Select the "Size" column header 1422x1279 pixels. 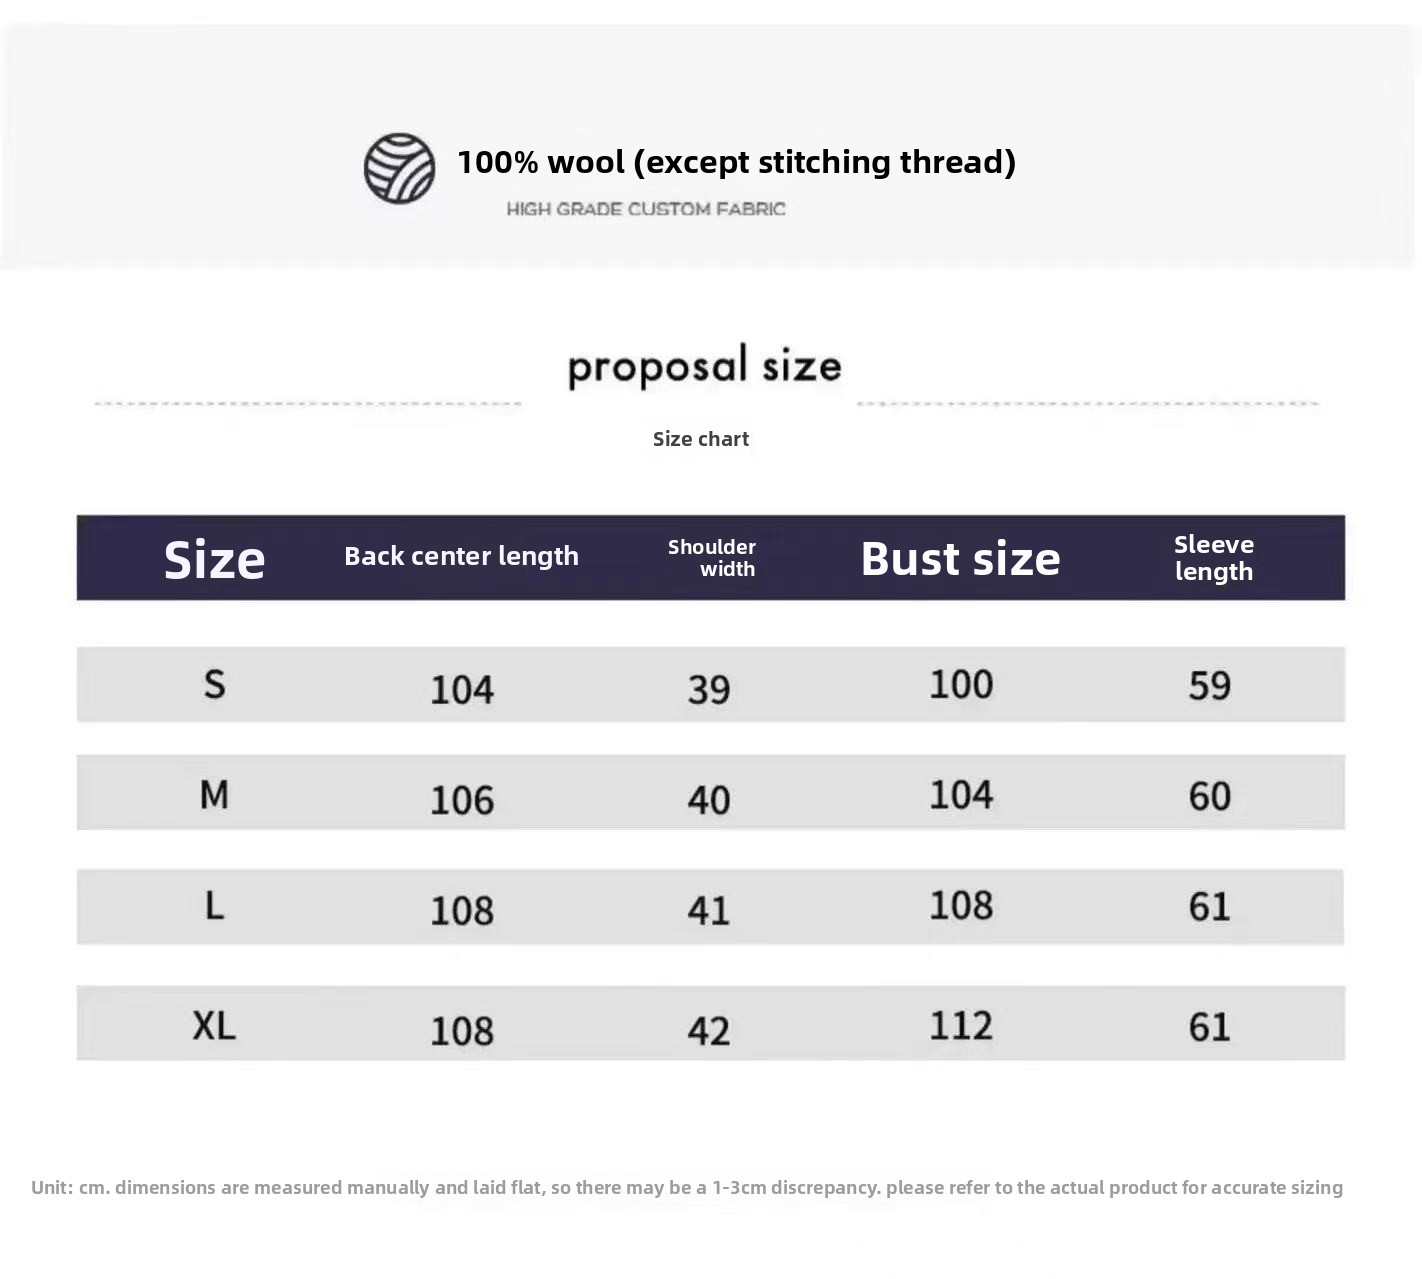pyautogui.click(x=214, y=559)
